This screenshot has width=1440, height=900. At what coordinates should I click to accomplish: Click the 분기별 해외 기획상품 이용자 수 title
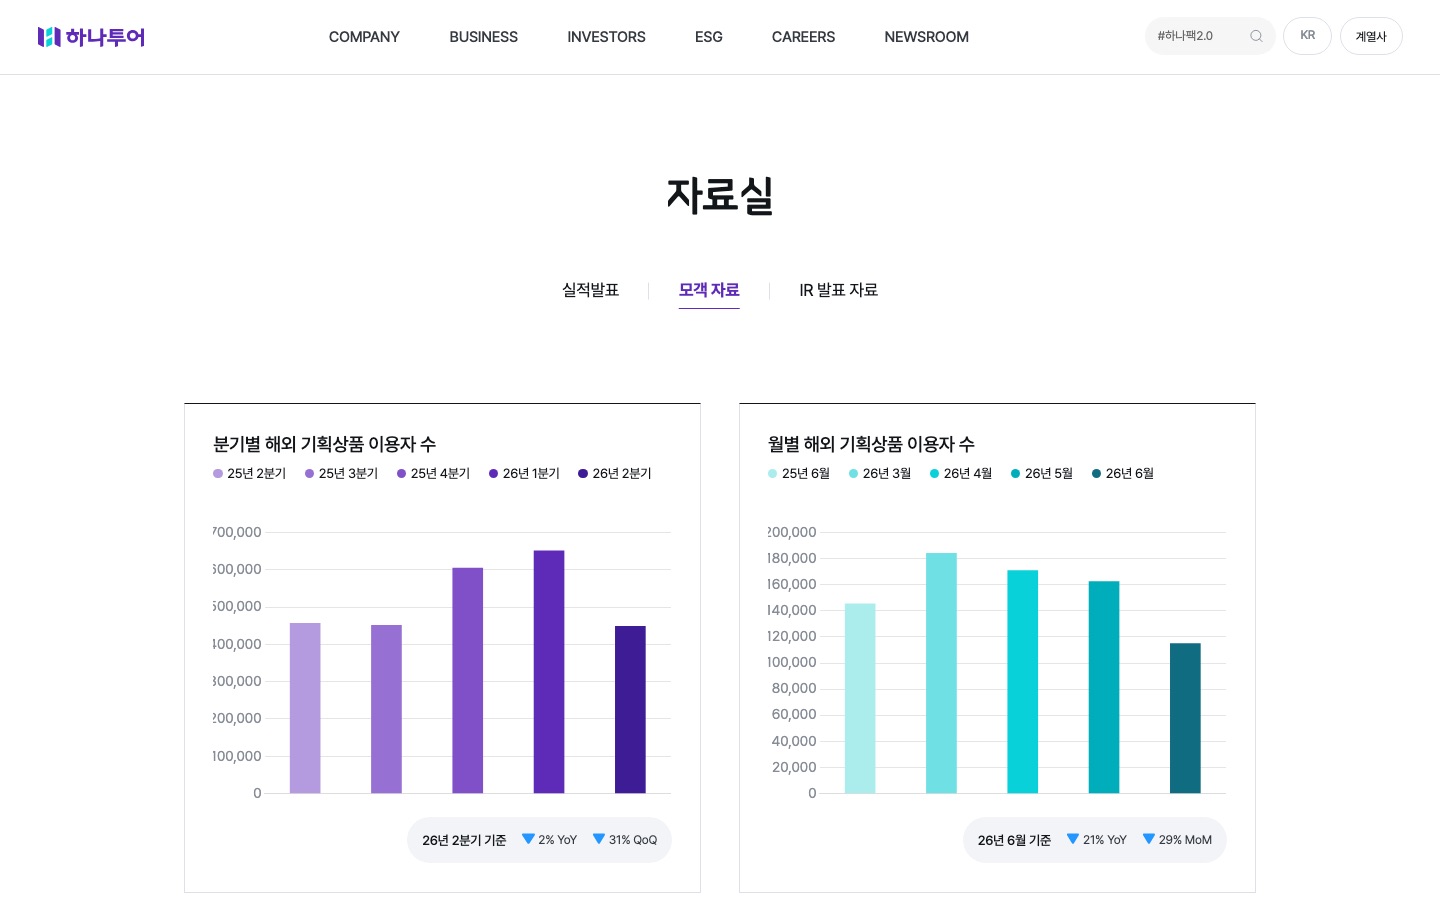pyautogui.click(x=324, y=444)
